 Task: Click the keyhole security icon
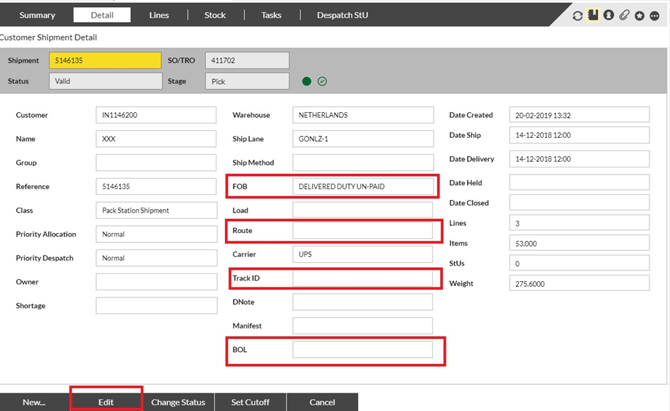[608, 16]
